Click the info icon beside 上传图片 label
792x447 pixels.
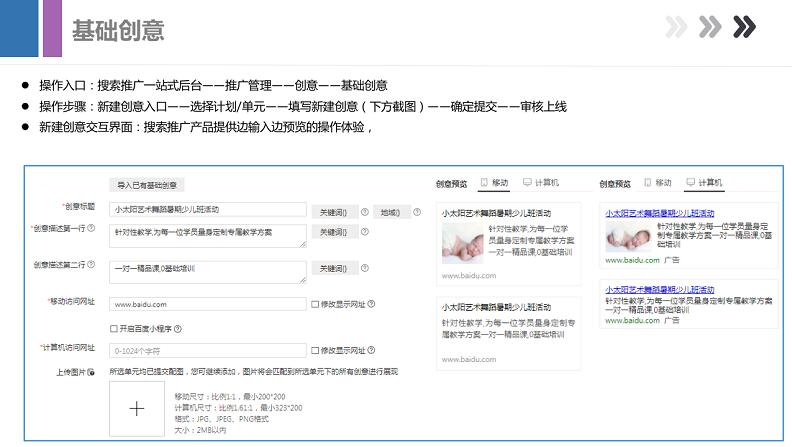coord(91,372)
